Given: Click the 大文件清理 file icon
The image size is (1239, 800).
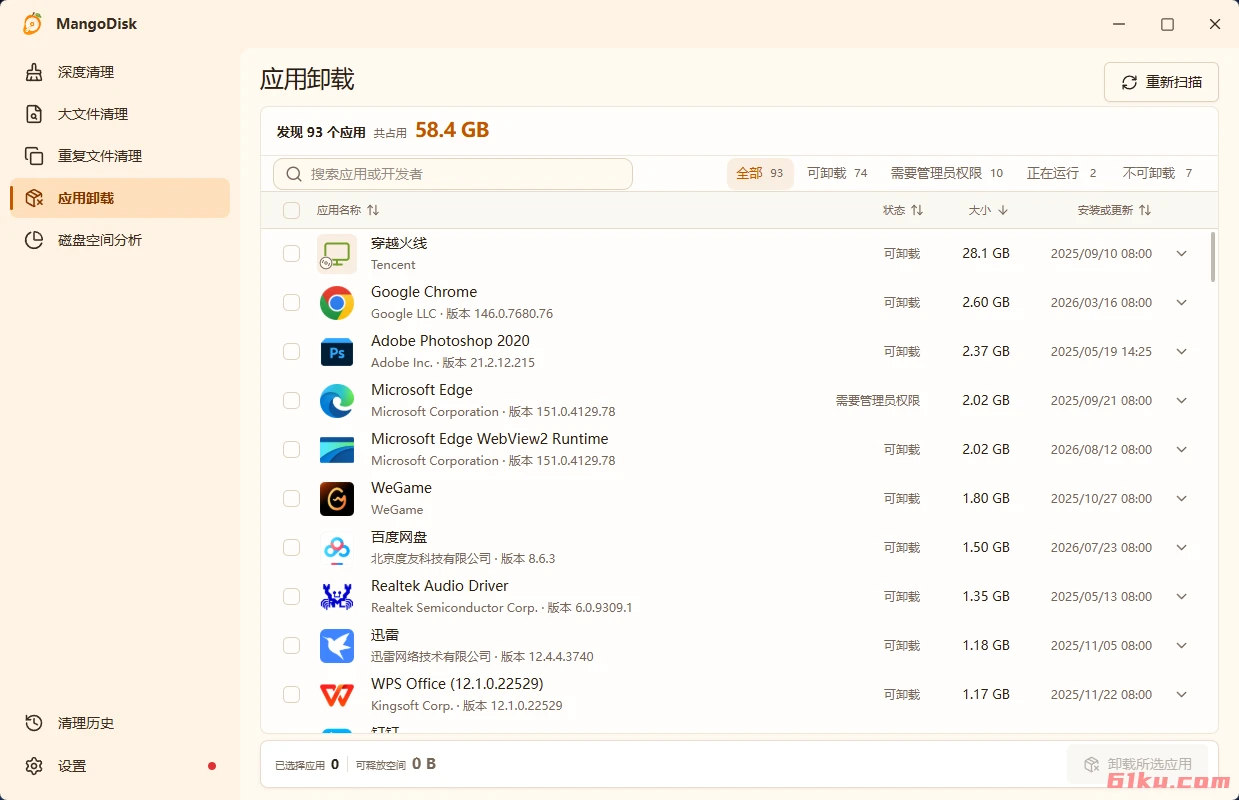Looking at the screenshot, I should click(x=34, y=114).
